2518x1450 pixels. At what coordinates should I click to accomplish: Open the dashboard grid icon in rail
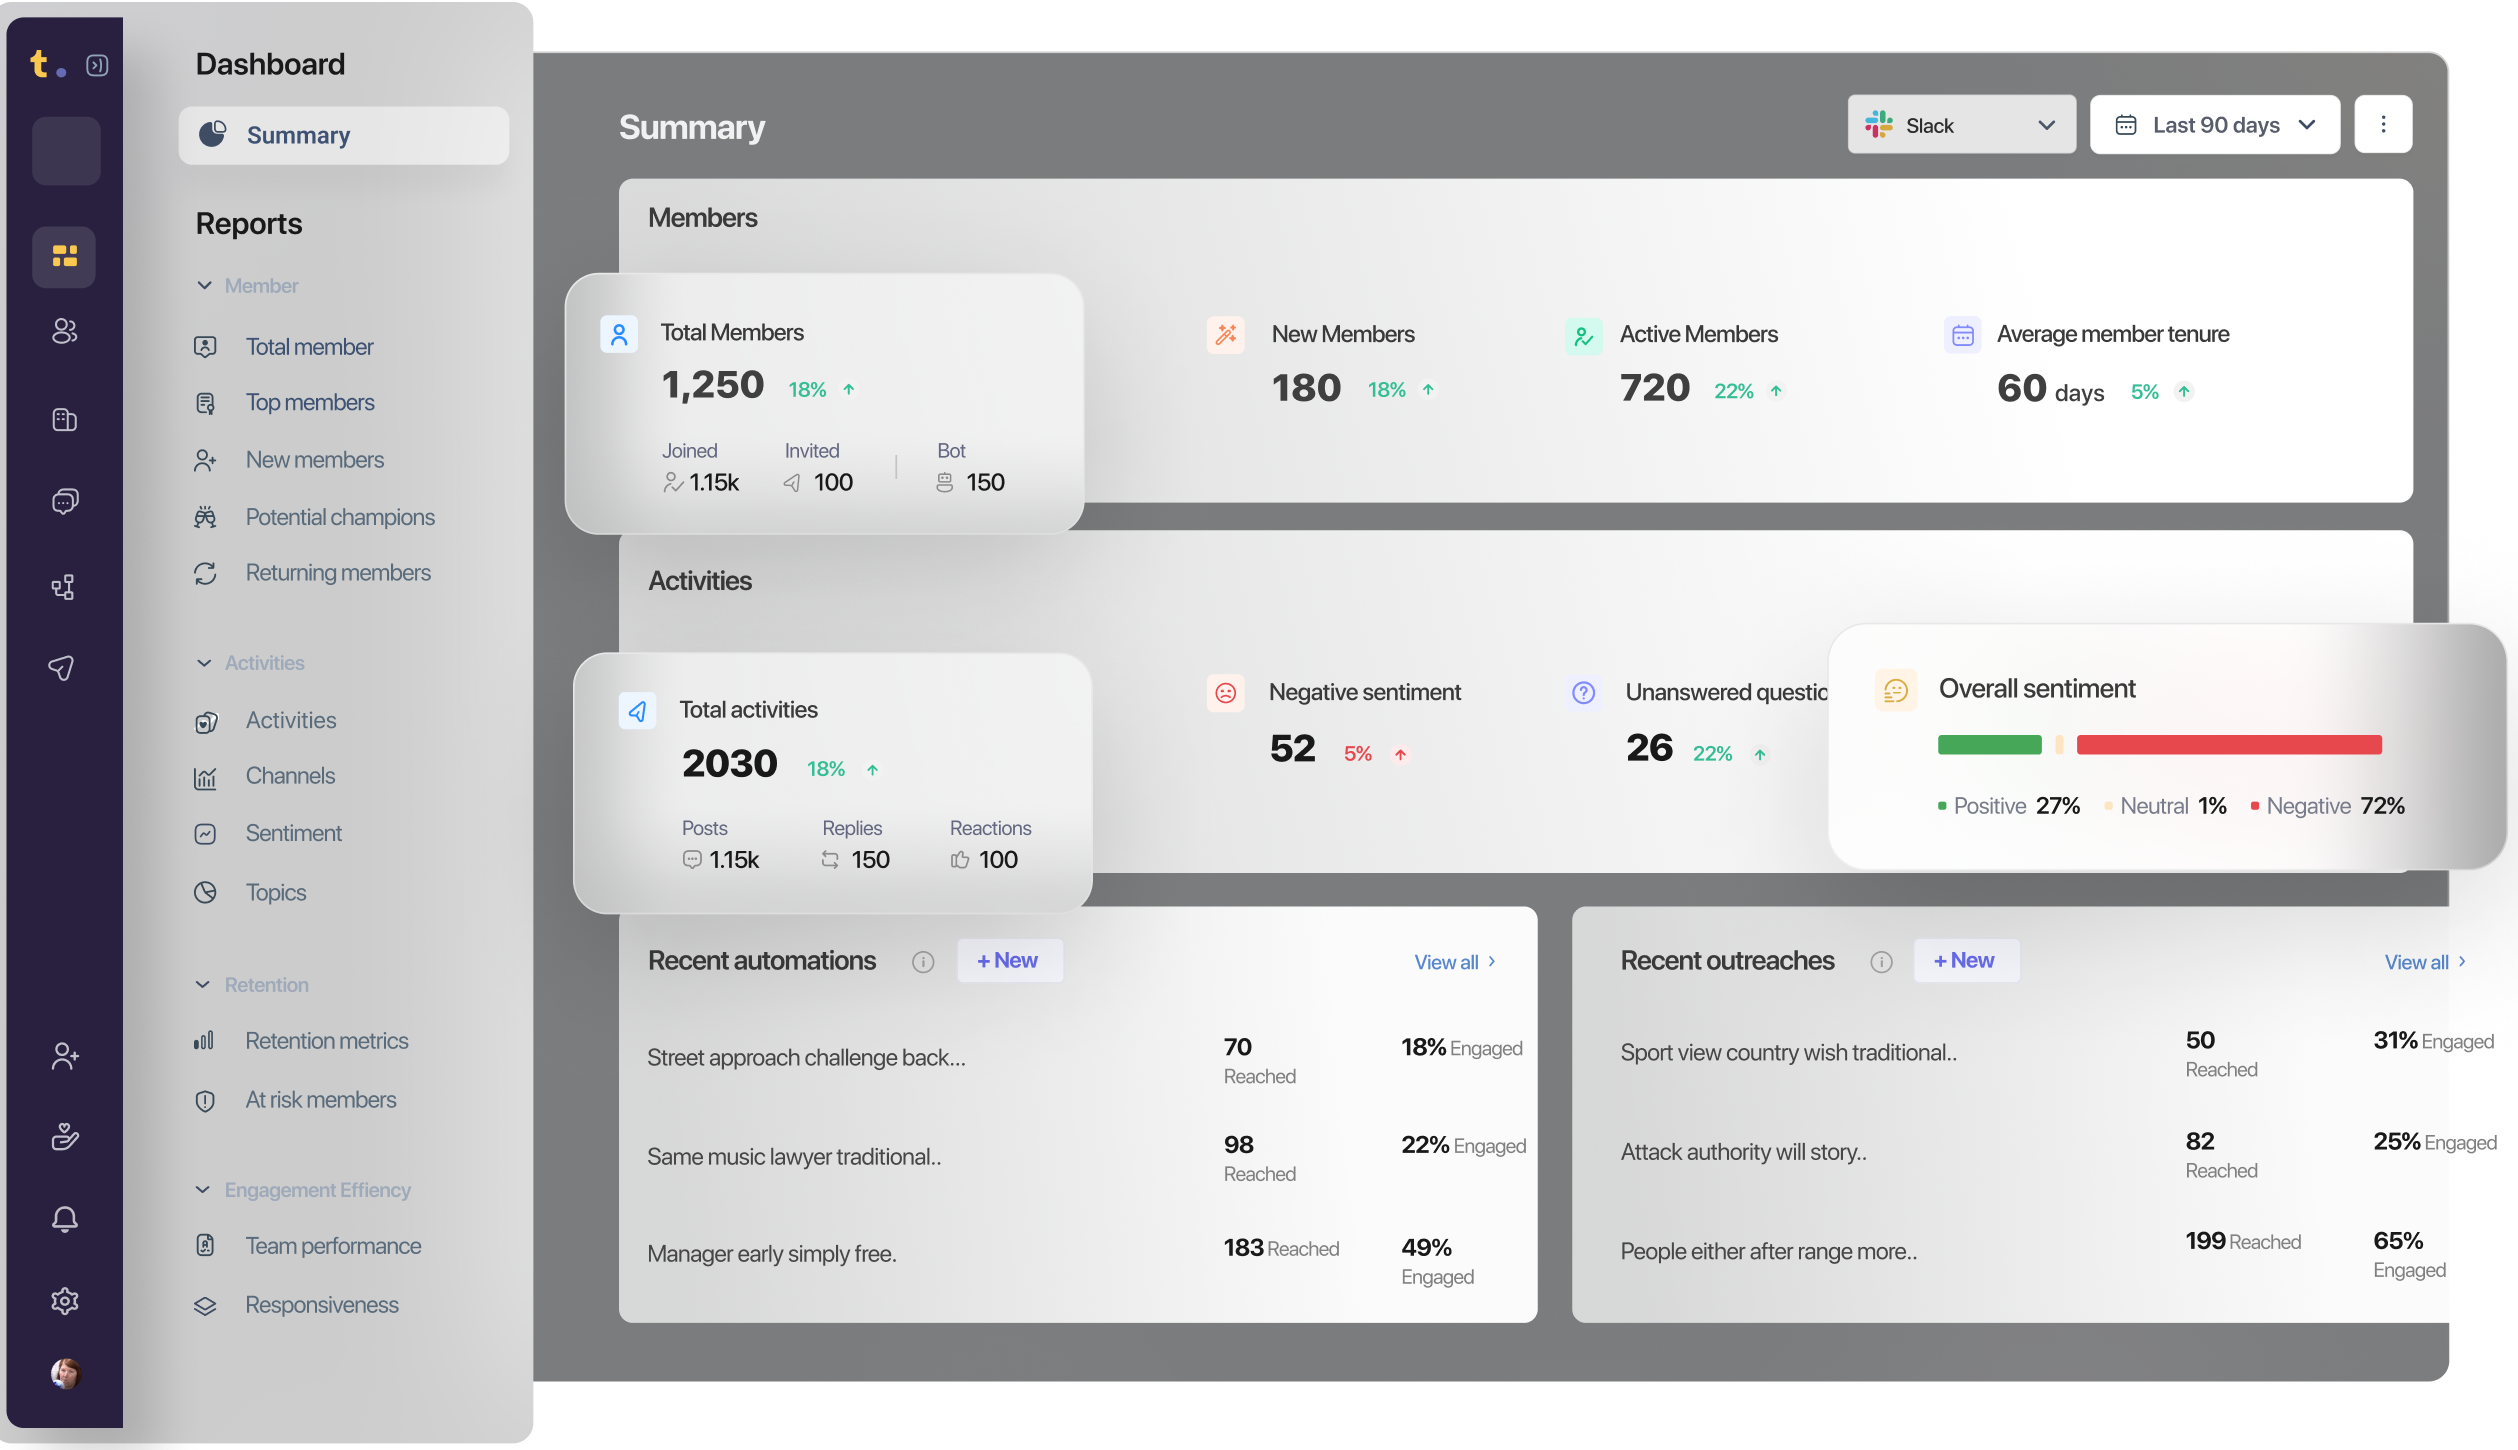pos(65,257)
